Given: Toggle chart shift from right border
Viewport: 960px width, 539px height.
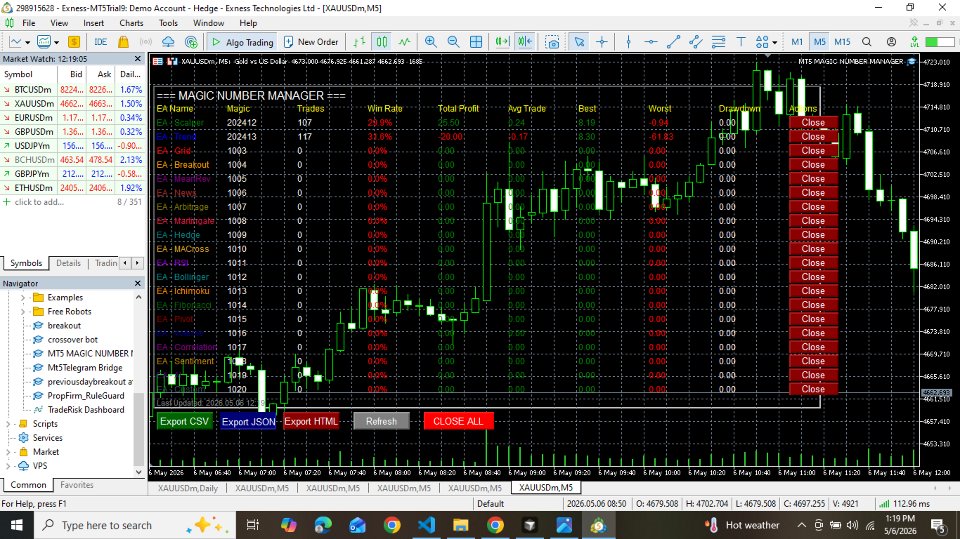Looking at the screenshot, I should (x=525, y=42).
